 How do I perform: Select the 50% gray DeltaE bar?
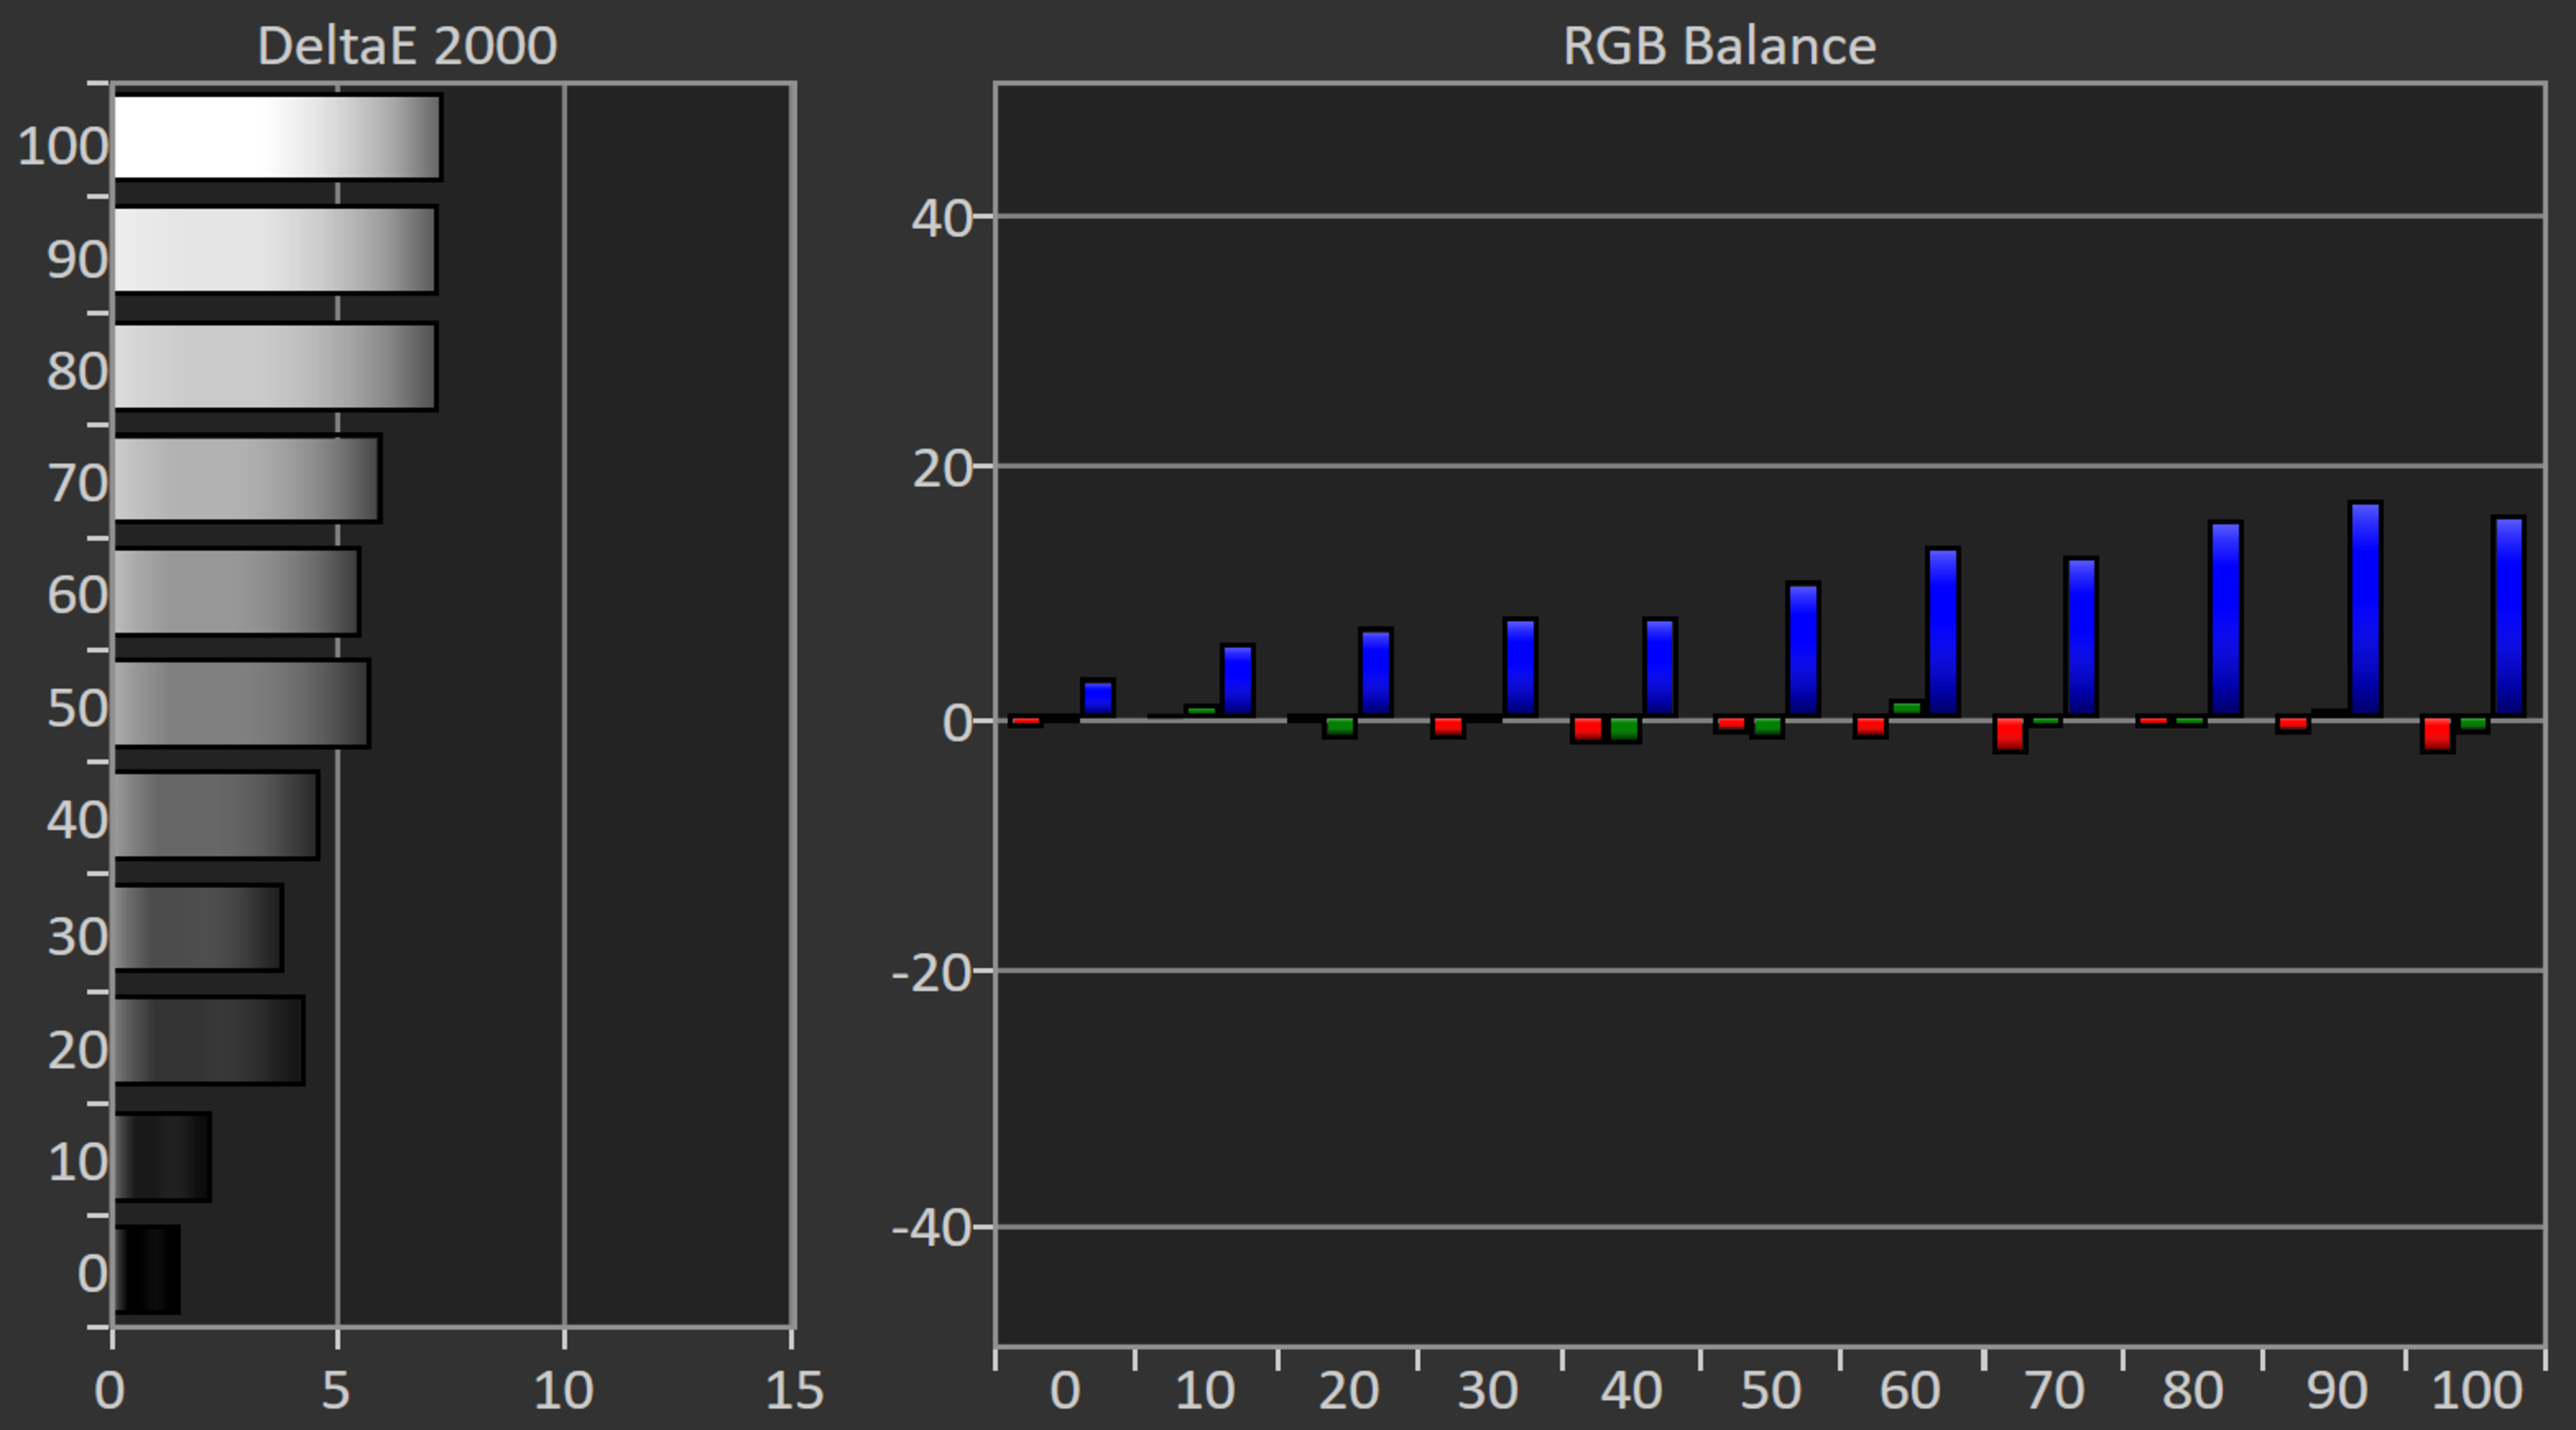[241, 703]
